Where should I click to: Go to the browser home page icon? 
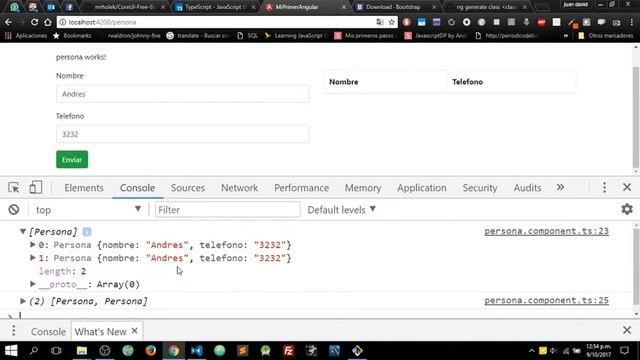click(48, 22)
